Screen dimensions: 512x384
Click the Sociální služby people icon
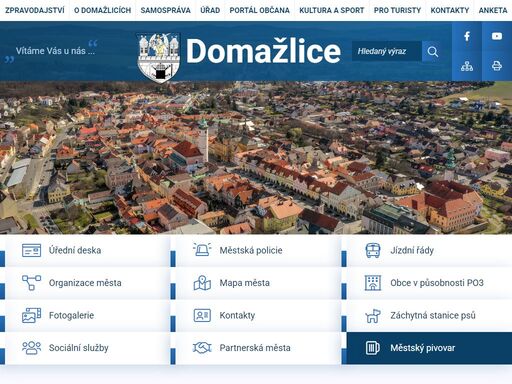31,348
